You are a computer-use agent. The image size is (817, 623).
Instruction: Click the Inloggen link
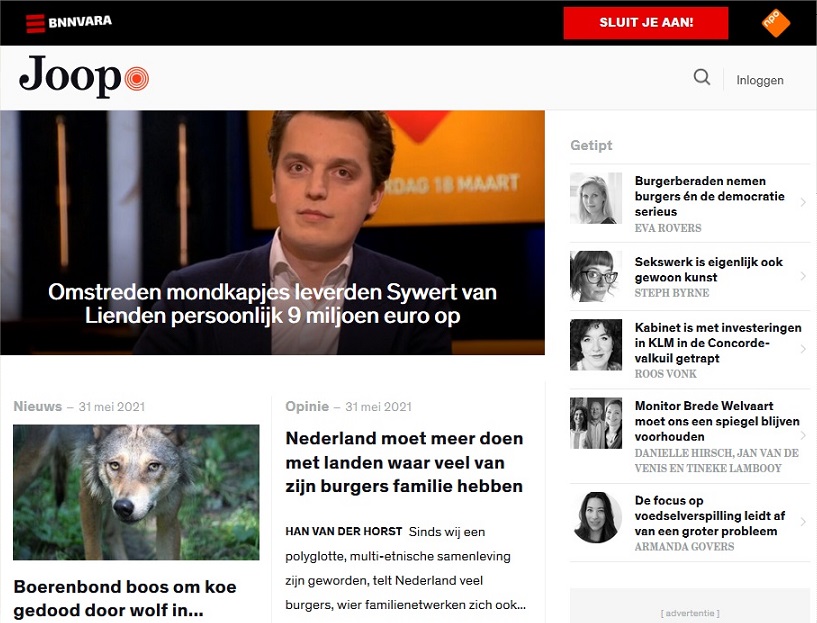point(760,80)
